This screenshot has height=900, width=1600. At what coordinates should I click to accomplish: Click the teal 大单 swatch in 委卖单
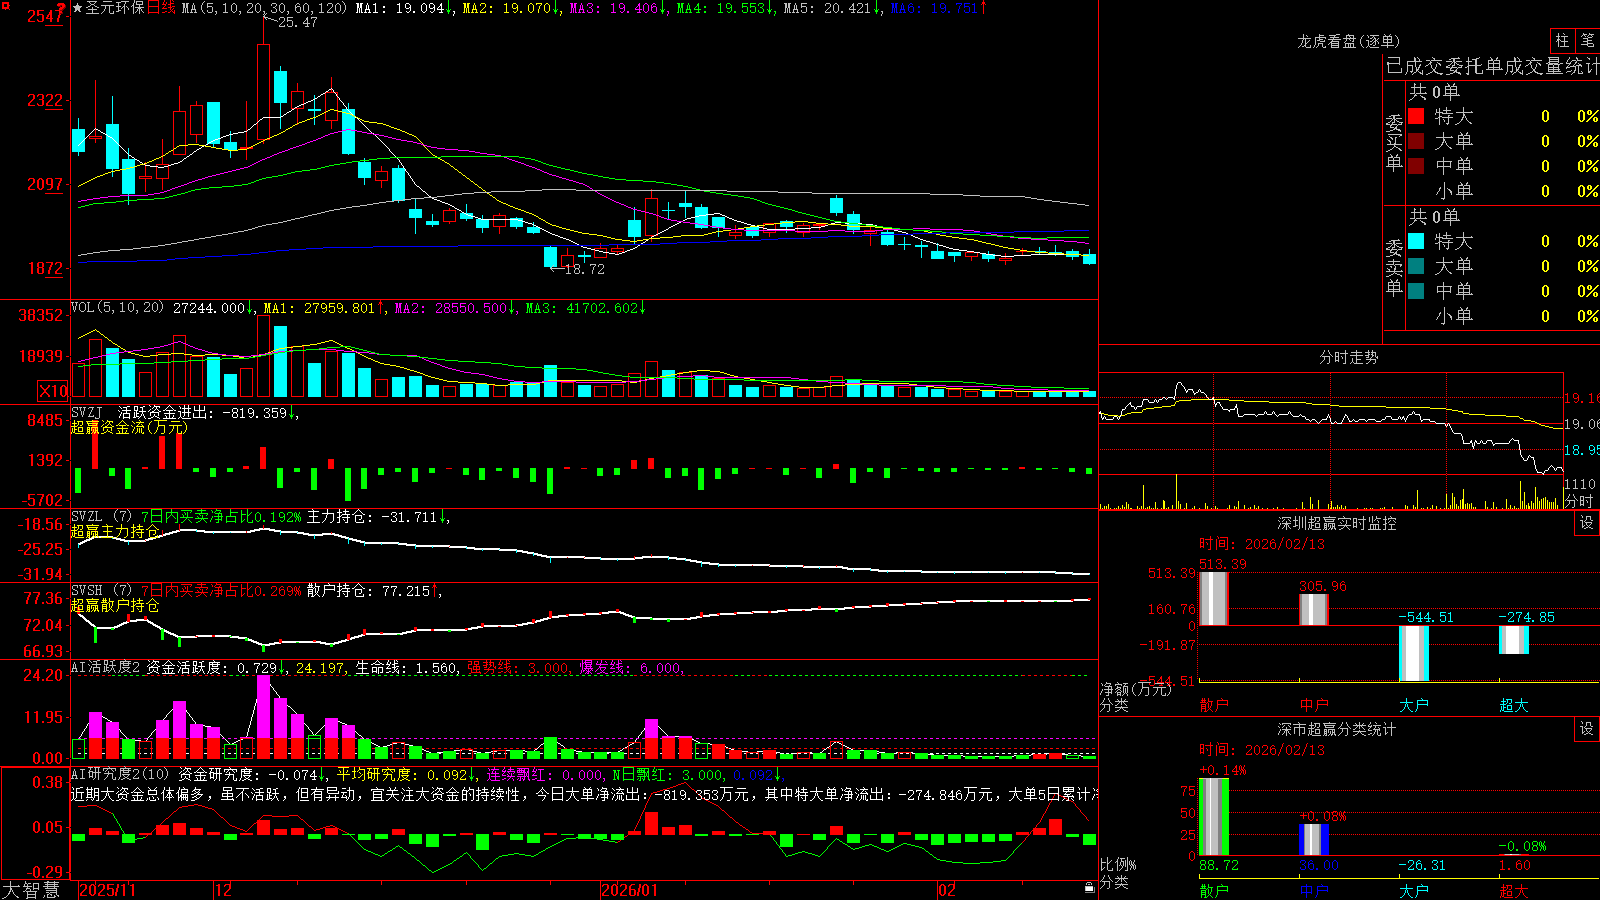click(1416, 266)
